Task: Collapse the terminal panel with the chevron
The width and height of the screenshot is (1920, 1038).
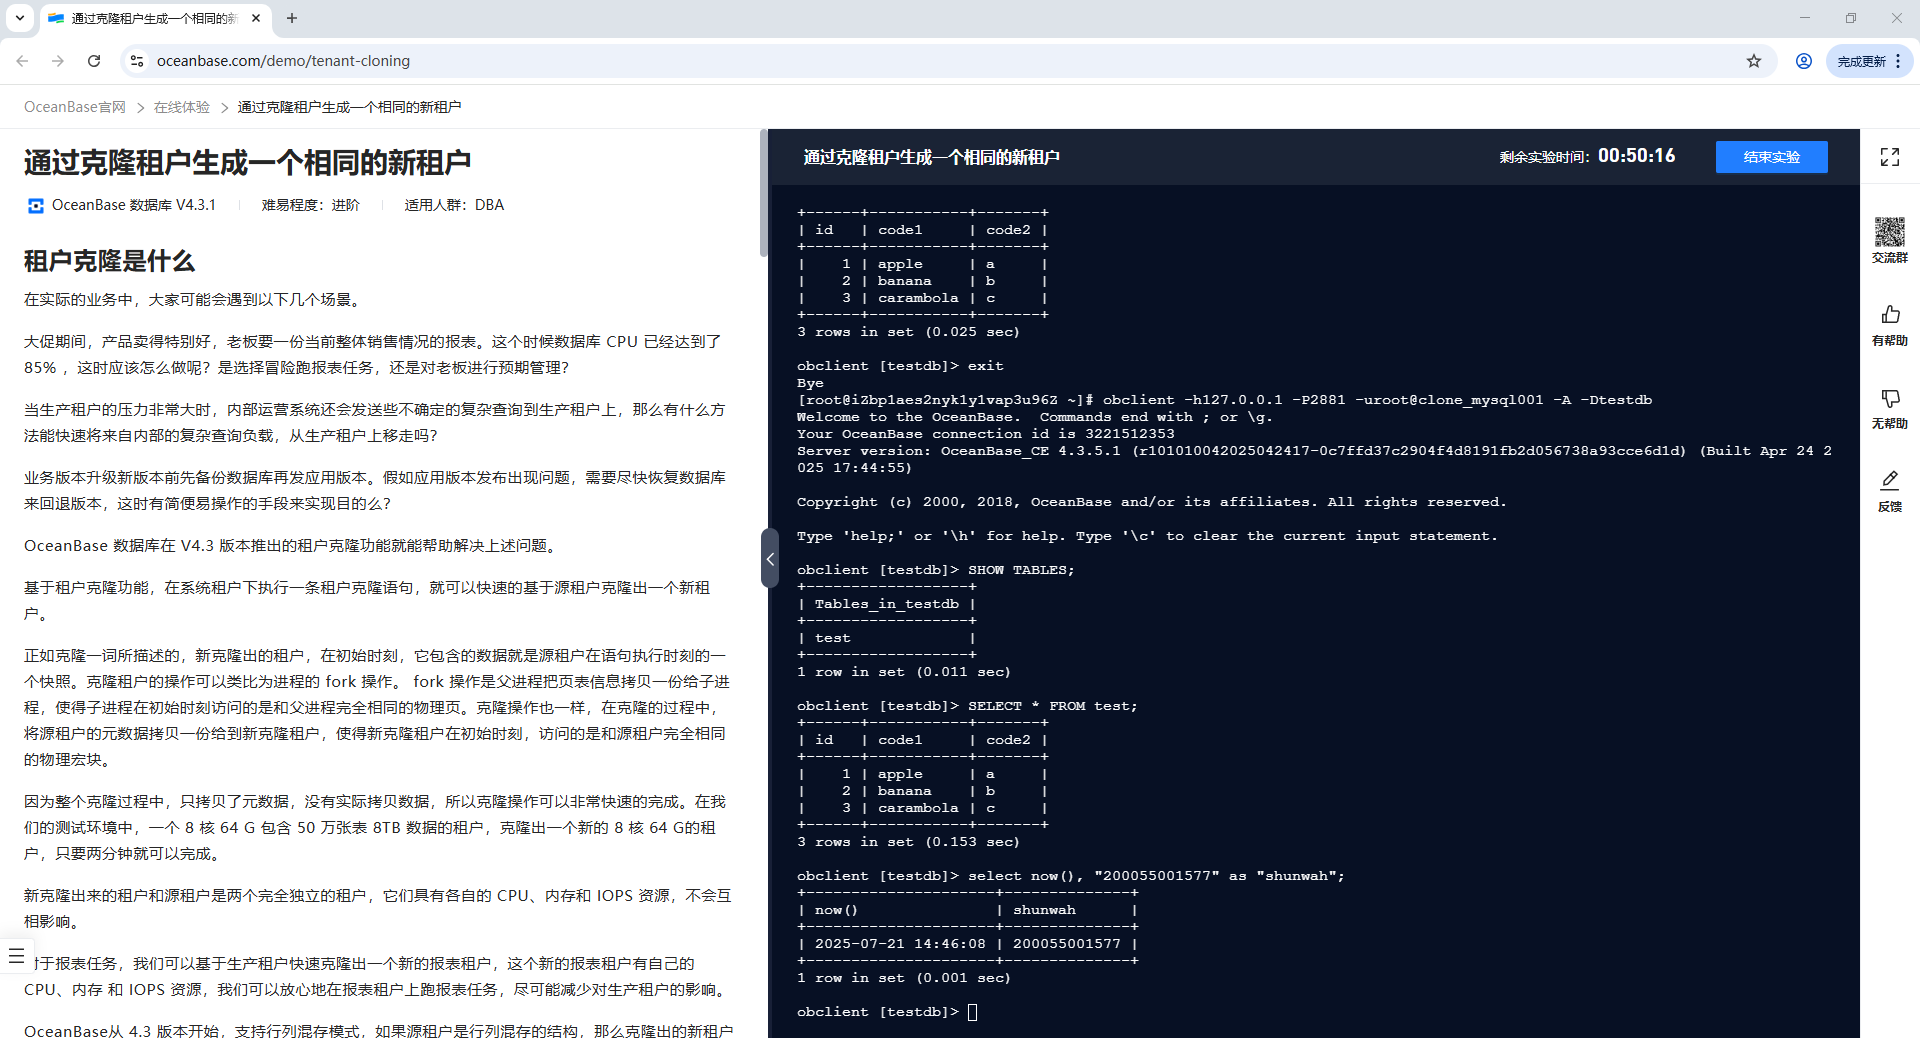Action: click(770, 558)
